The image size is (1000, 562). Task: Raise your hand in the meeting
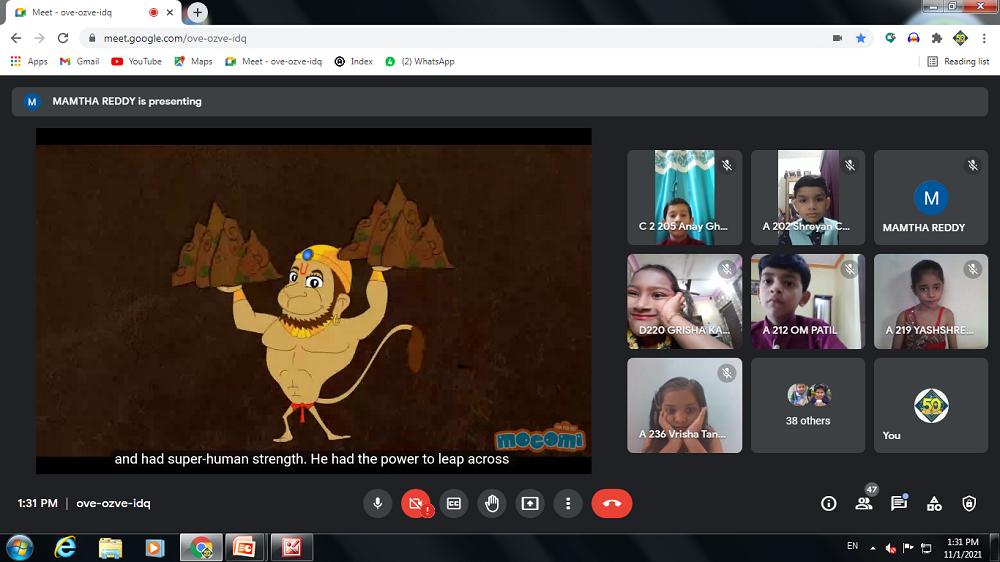click(x=492, y=504)
